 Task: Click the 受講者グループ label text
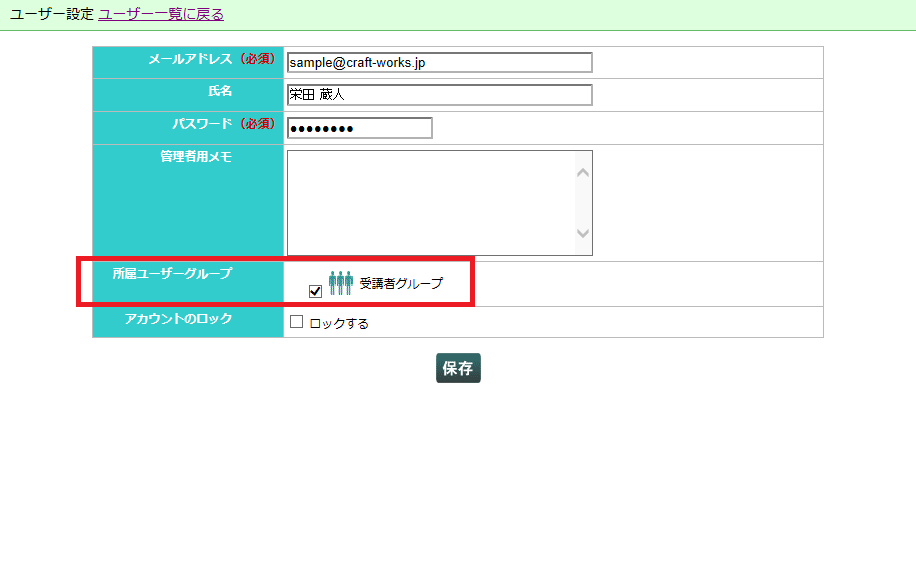tap(401, 284)
